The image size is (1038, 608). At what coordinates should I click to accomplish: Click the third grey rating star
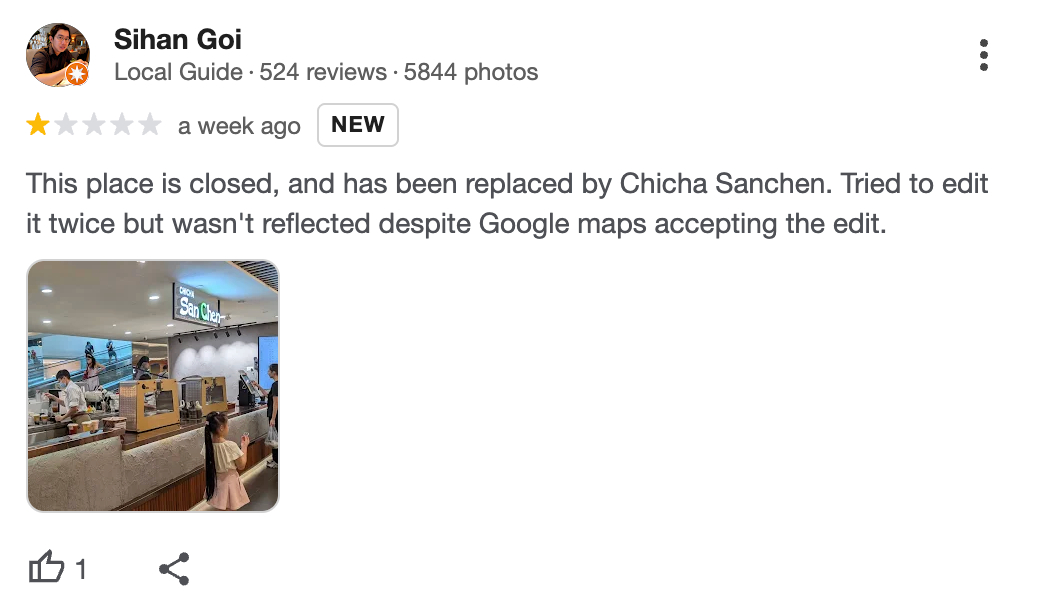coord(94,125)
